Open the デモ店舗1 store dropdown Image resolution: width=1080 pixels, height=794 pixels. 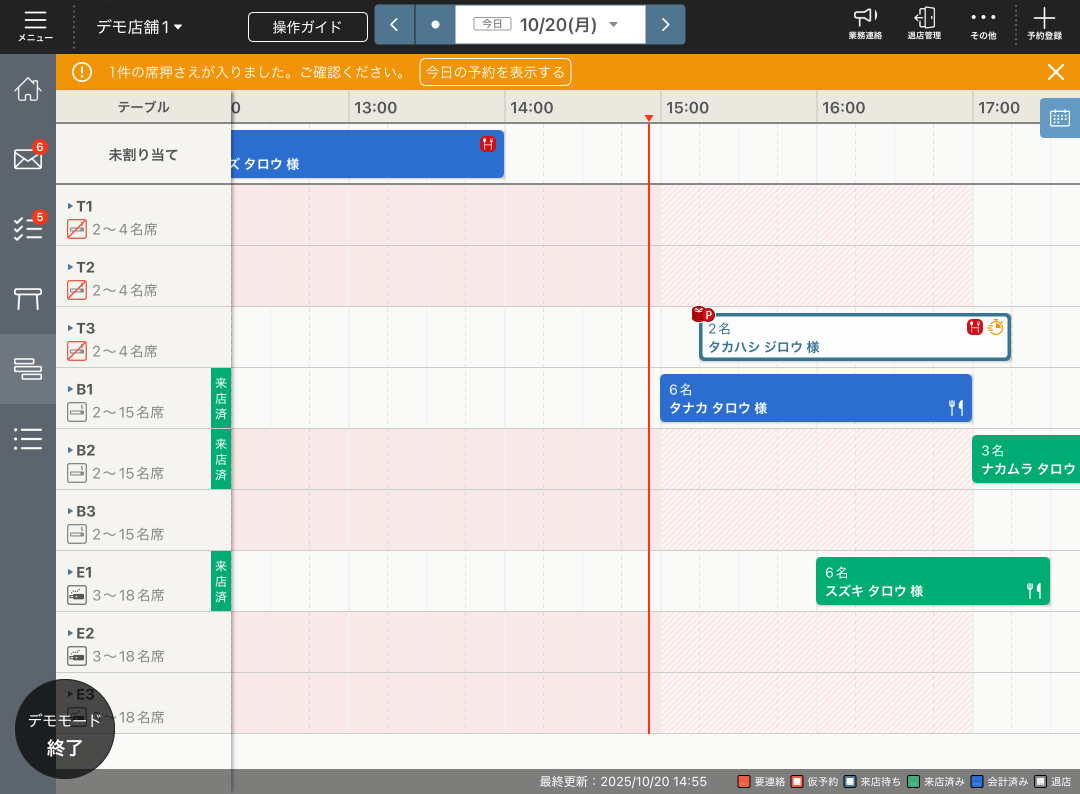point(139,27)
